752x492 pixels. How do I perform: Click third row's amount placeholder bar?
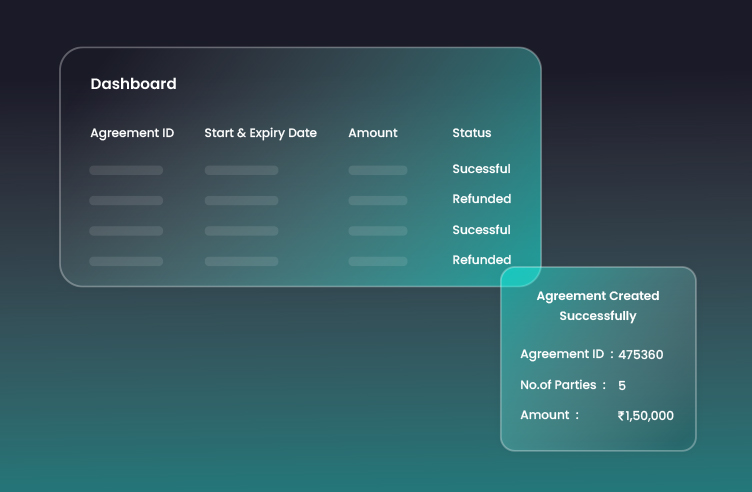click(377, 231)
